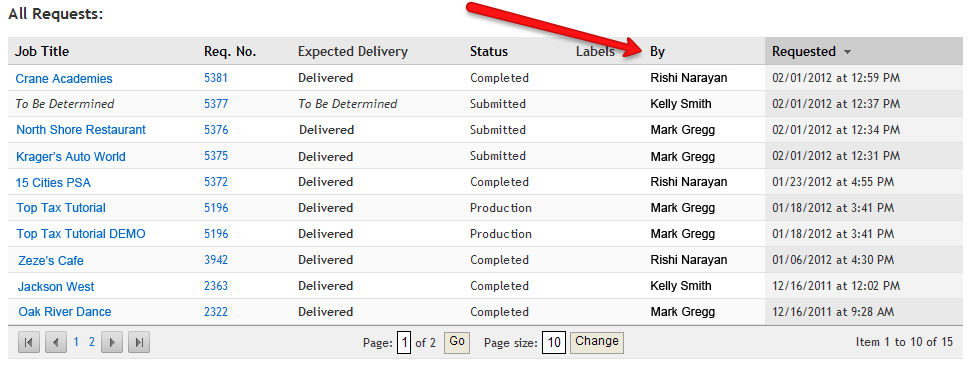Viewport: 971px width, 366px height.
Task: Sort requests by the By column
Action: point(657,51)
